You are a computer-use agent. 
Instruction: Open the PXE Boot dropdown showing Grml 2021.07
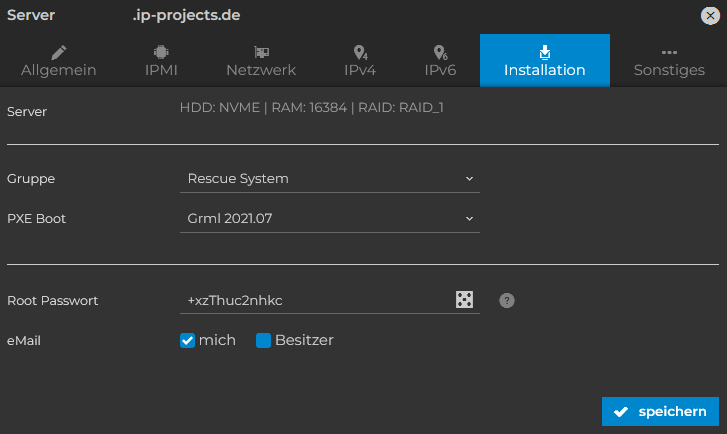pos(330,218)
